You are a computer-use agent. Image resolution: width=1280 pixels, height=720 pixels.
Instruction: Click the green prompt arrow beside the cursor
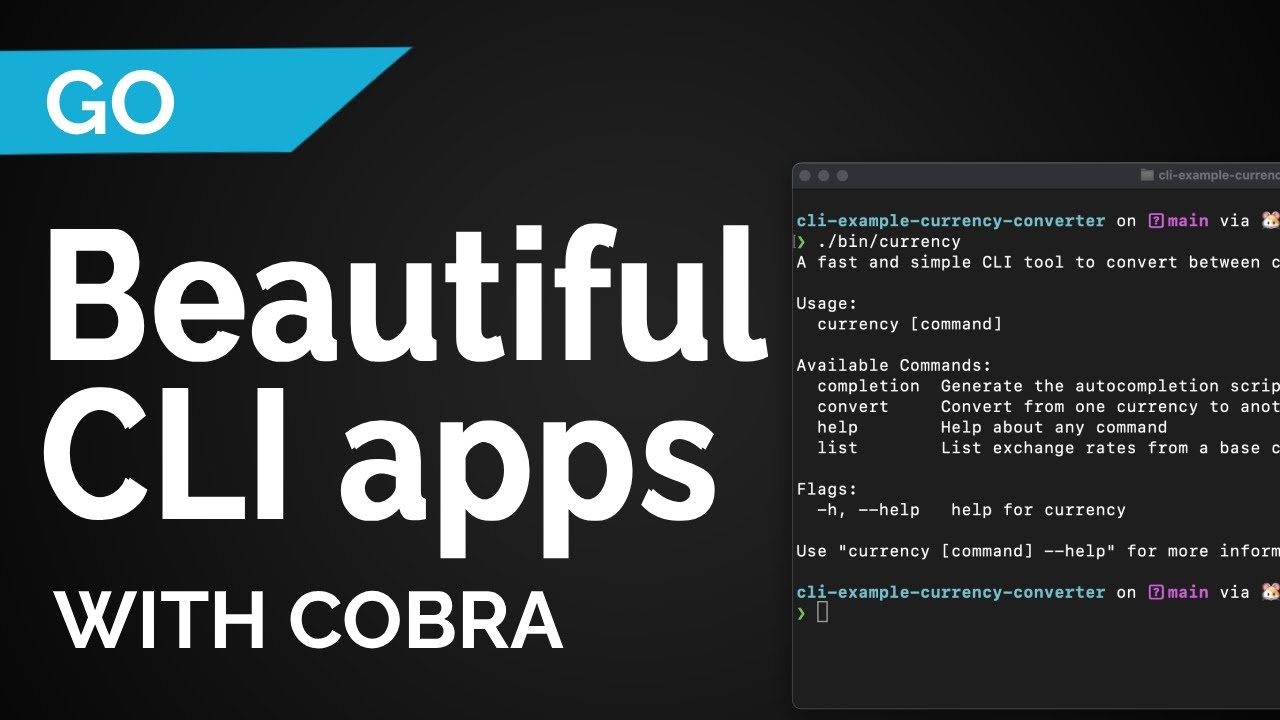click(801, 613)
